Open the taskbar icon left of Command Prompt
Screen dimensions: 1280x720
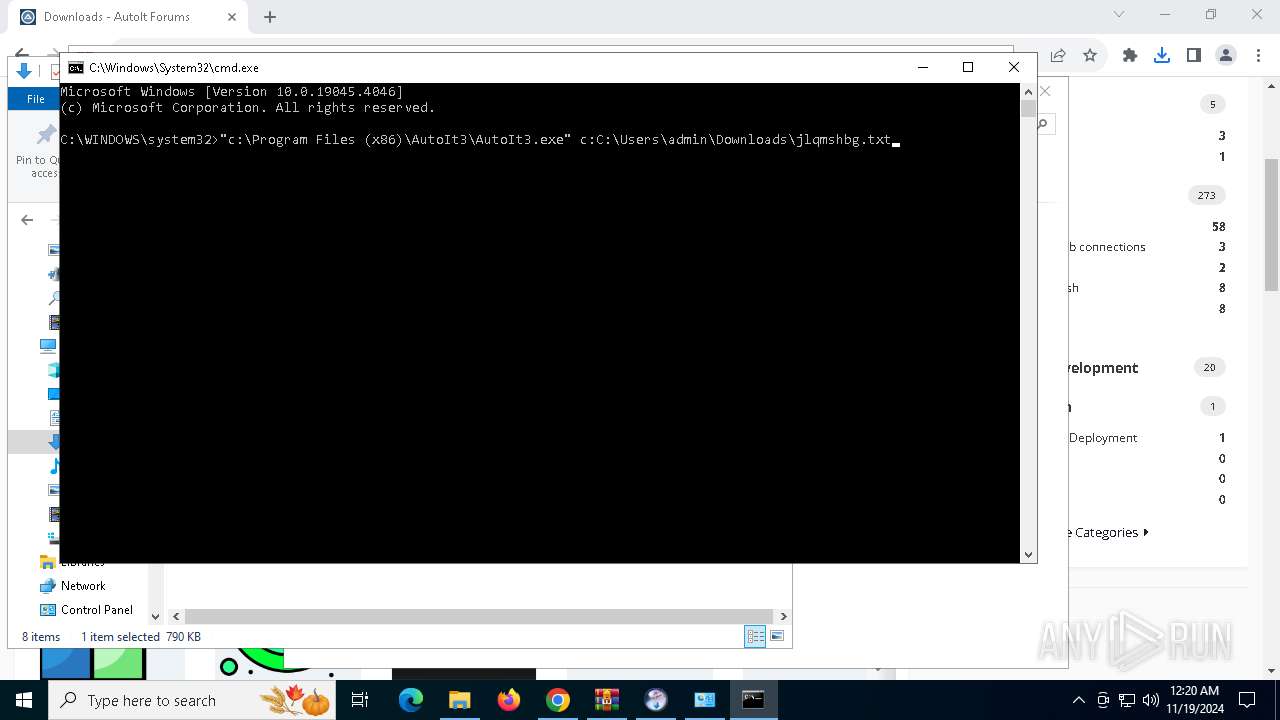click(704, 700)
